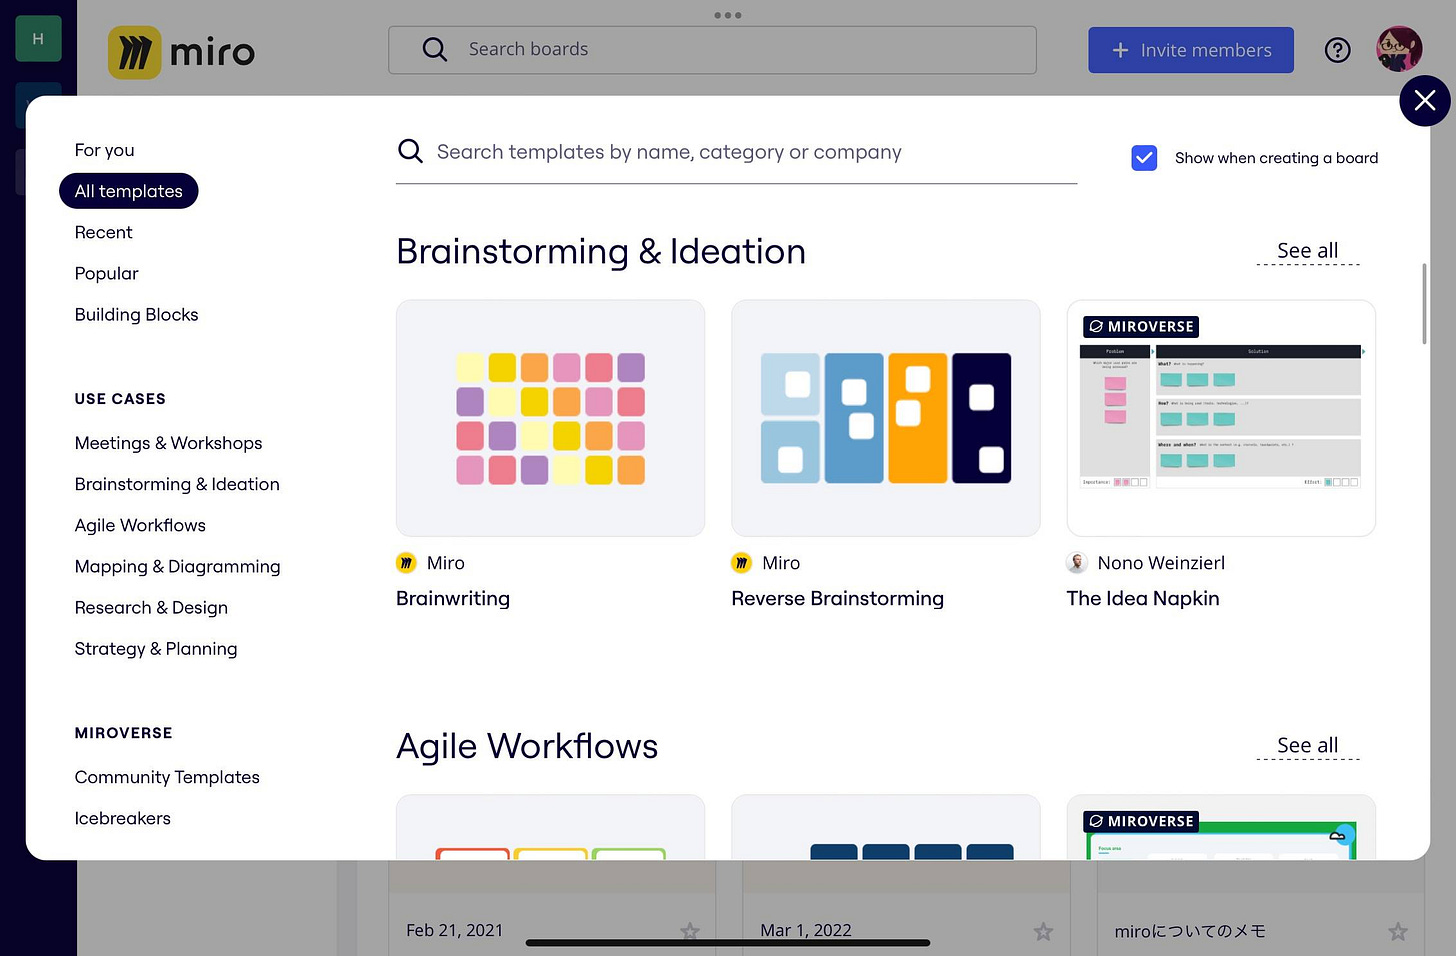The width and height of the screenshot is (1456, 956).
Task: Open Recent templates
Action: 103,232
